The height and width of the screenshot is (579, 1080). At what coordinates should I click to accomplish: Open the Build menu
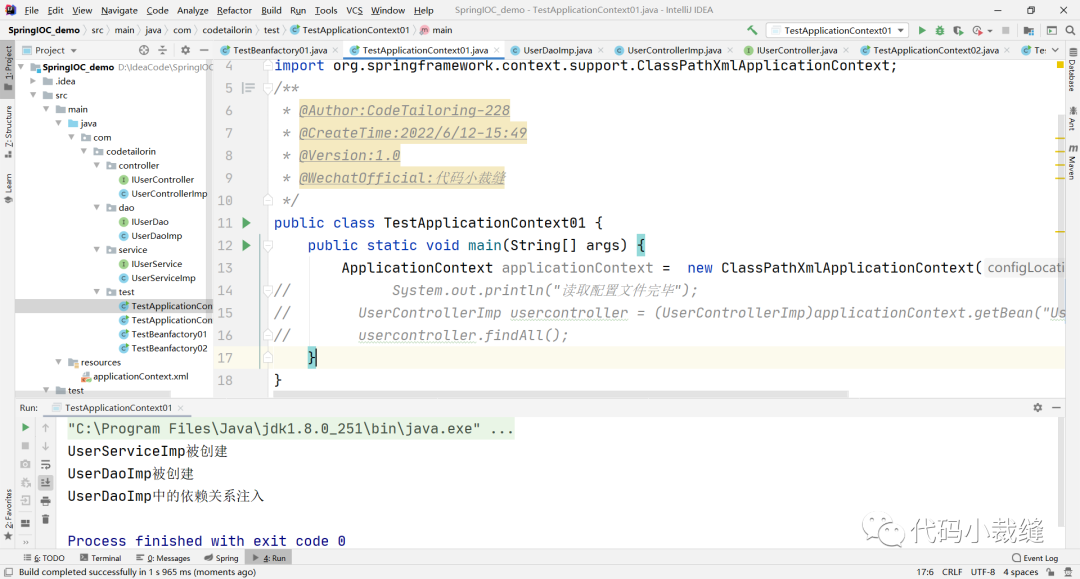click(271, 10)
